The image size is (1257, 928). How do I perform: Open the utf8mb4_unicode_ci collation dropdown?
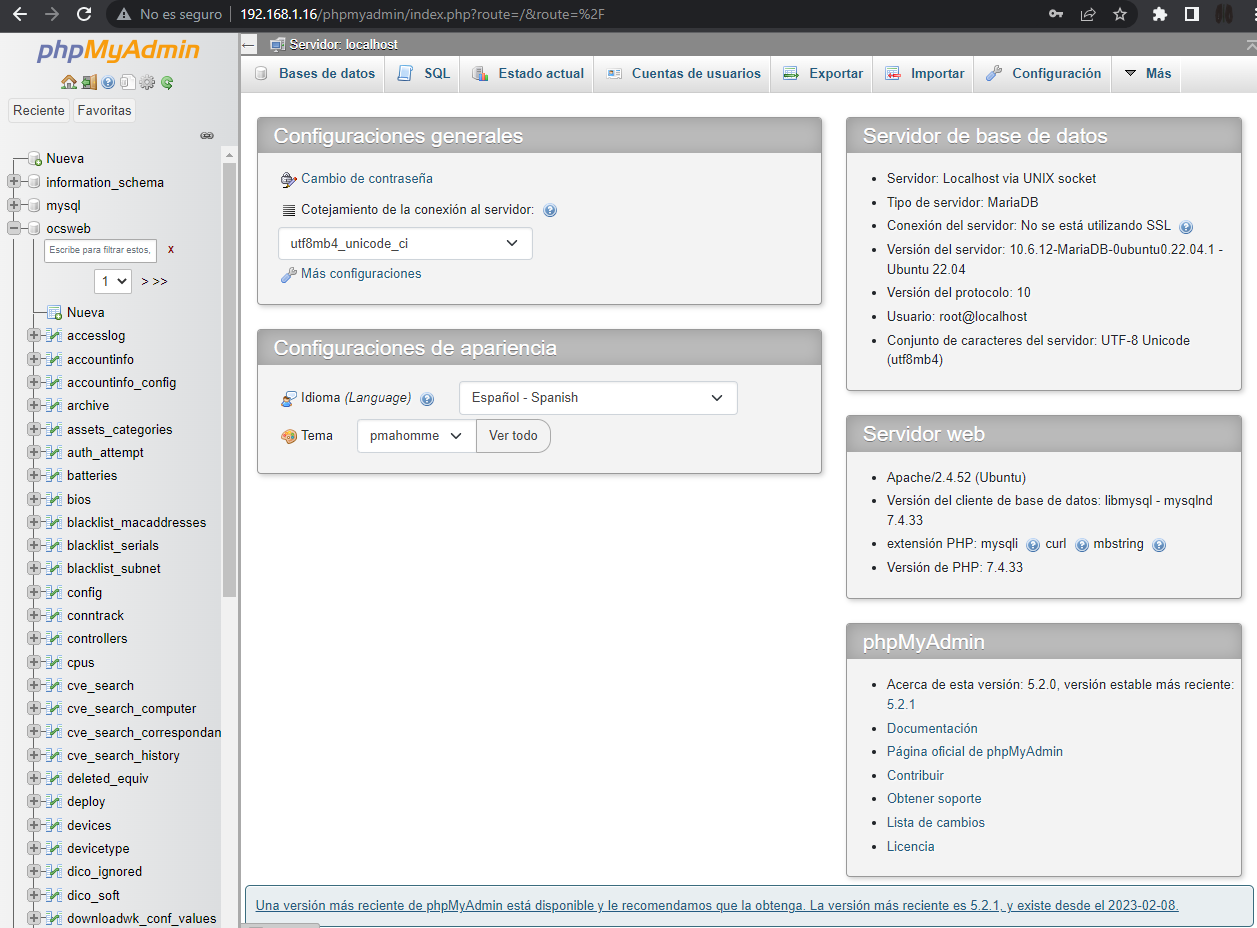point(405,244)
